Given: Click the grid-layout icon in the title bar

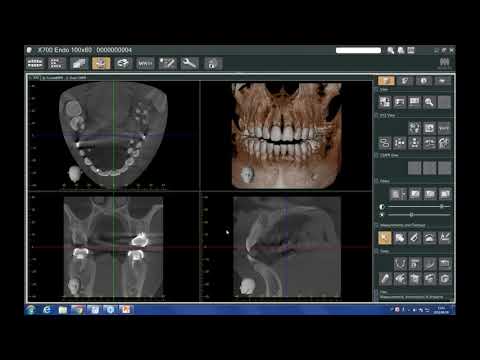Looking at the screenshot, I should [x=411, y=50].
